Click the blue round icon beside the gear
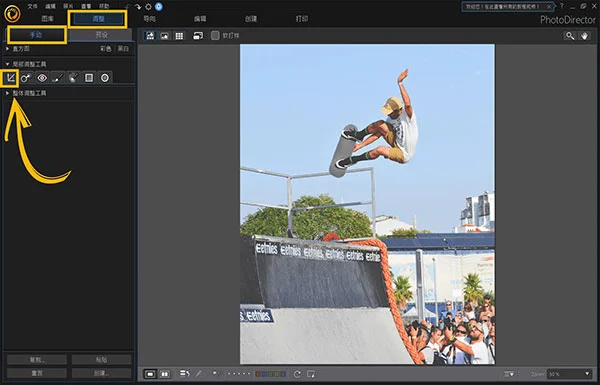This screenshot has width=600, height=385. tap(158, 7)
